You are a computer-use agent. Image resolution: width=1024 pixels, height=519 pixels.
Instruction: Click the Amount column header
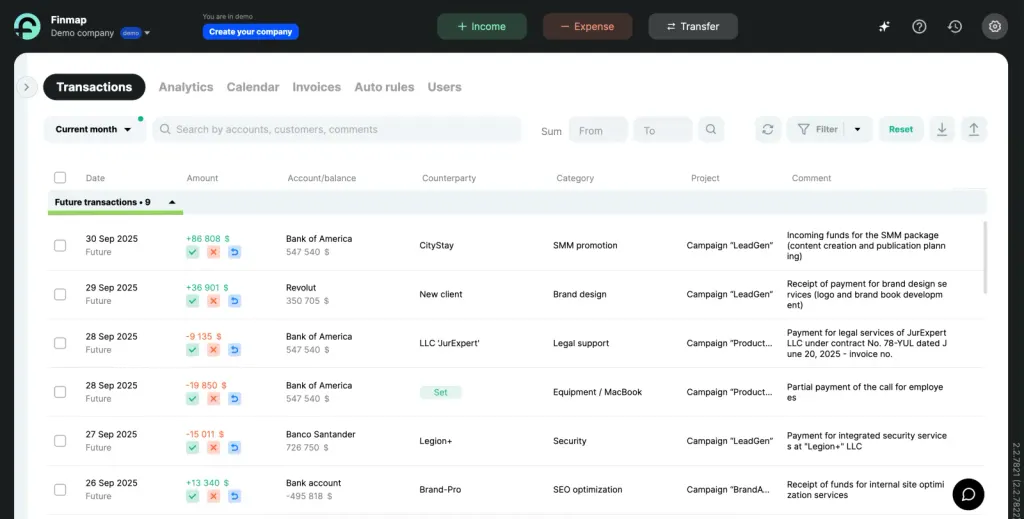[202, 178]
